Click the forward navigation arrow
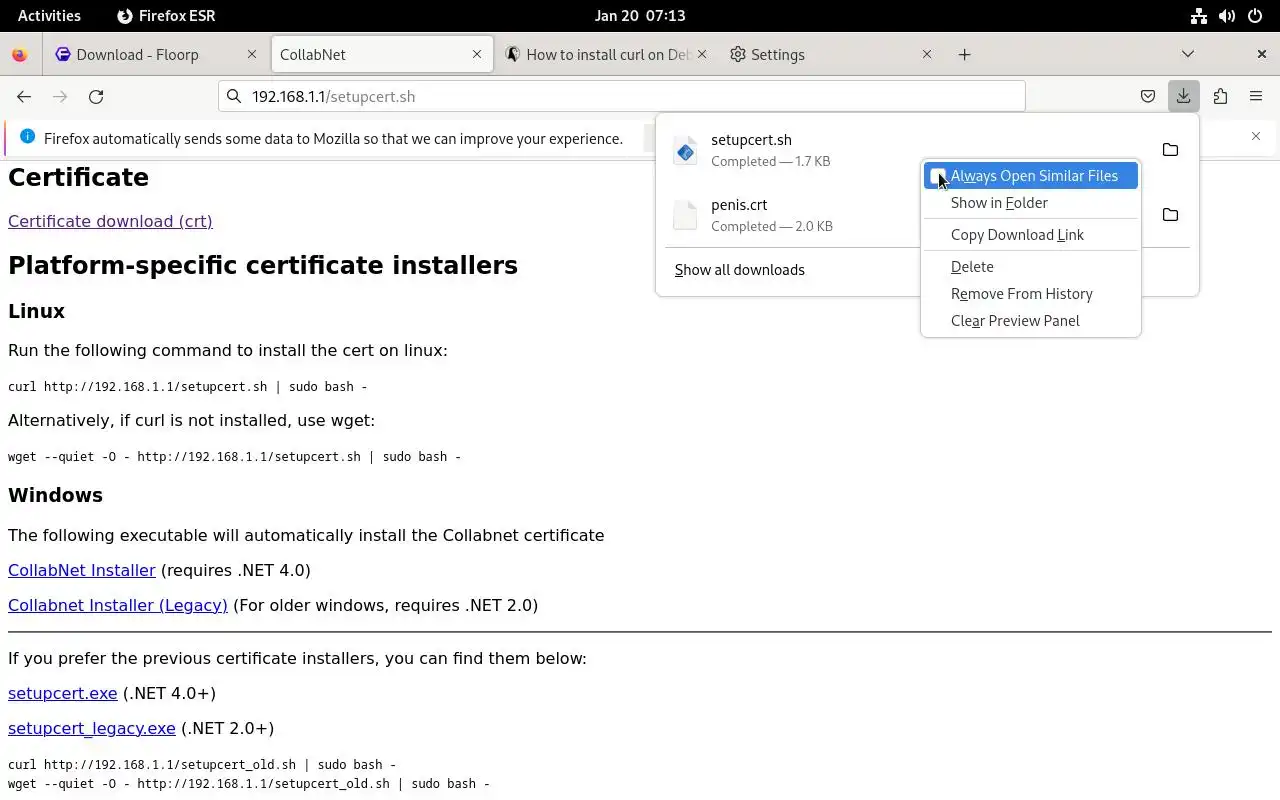This screenshot has height=800, width=1280. [x=60, y=96]
